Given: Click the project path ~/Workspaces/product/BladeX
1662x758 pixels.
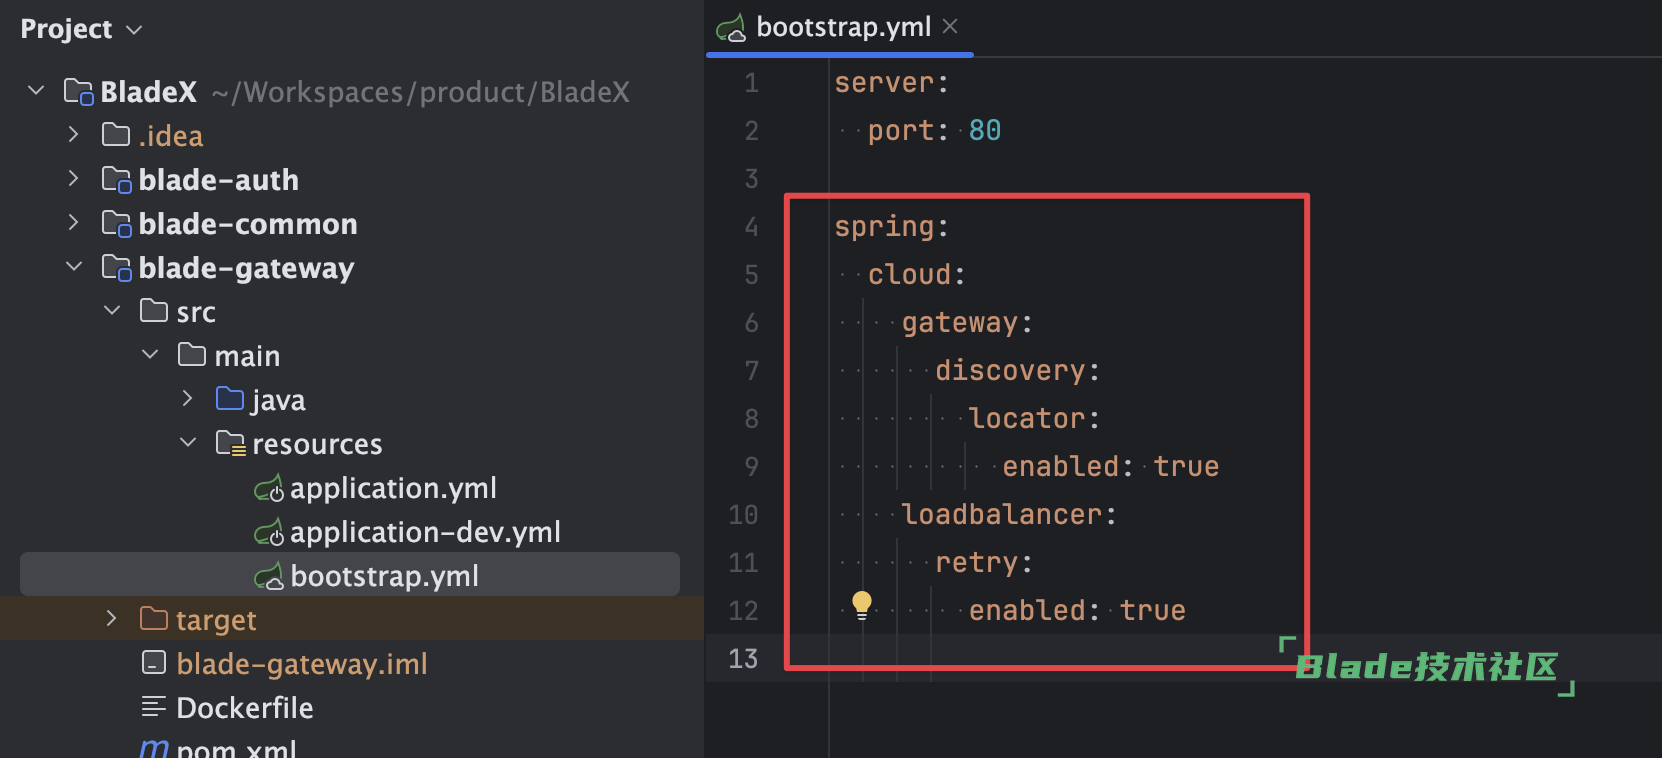Looking at the screenshot, I should (x=421, y=92).
